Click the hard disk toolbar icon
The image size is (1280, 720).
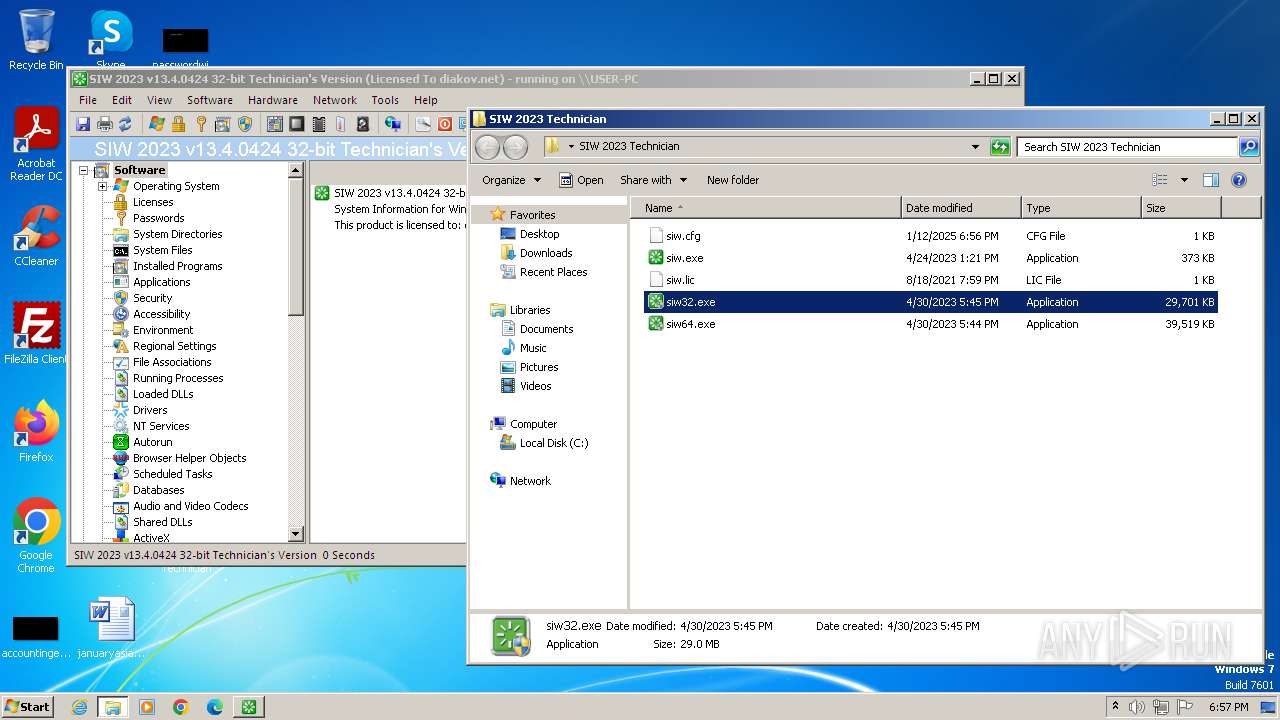tap(363, 124)
